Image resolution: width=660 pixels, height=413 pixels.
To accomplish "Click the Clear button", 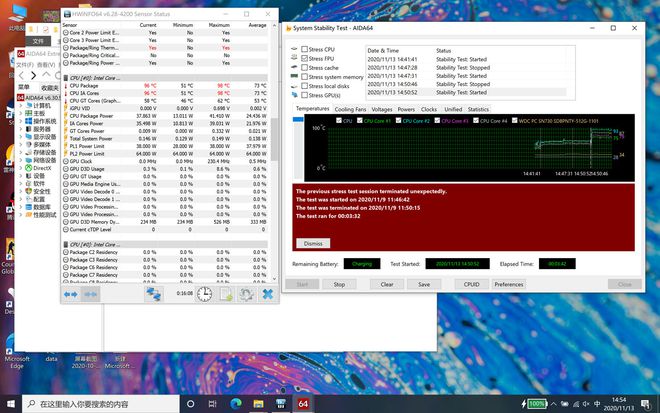I will 387,284.
